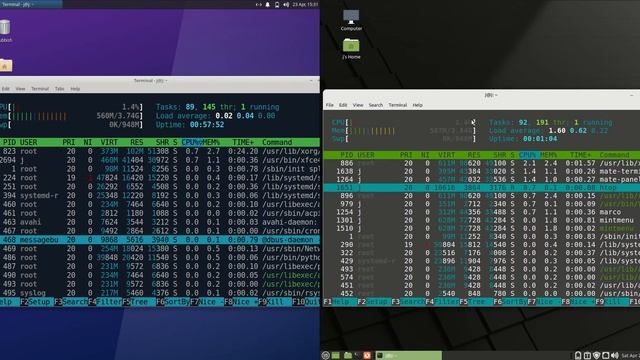640x360 pixels.
Task: Sort by CPU% column in the right htop
Action: 528,155
